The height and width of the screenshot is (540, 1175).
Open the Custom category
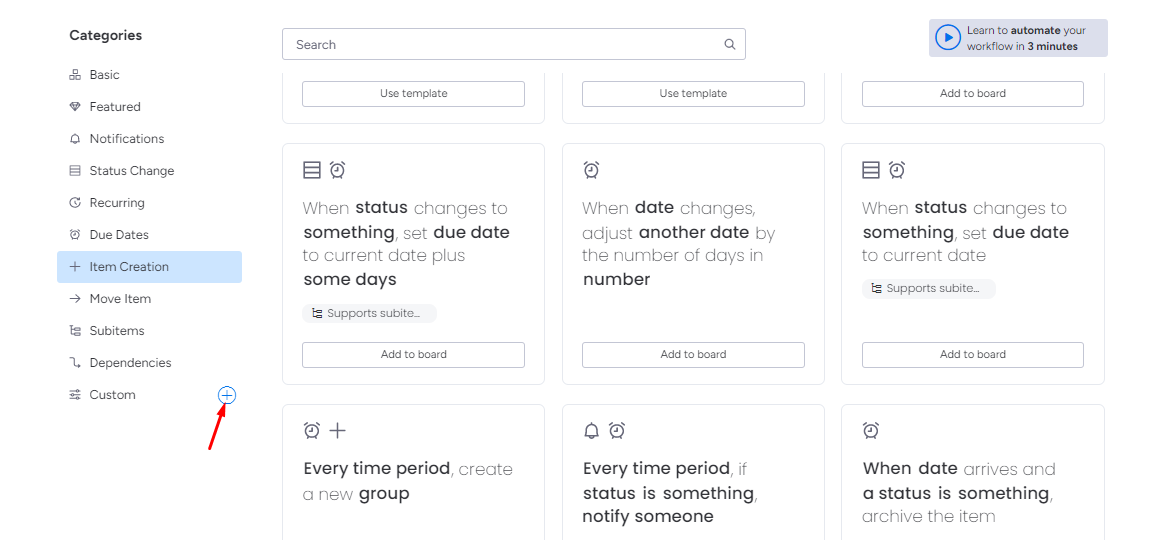[112, 395]
